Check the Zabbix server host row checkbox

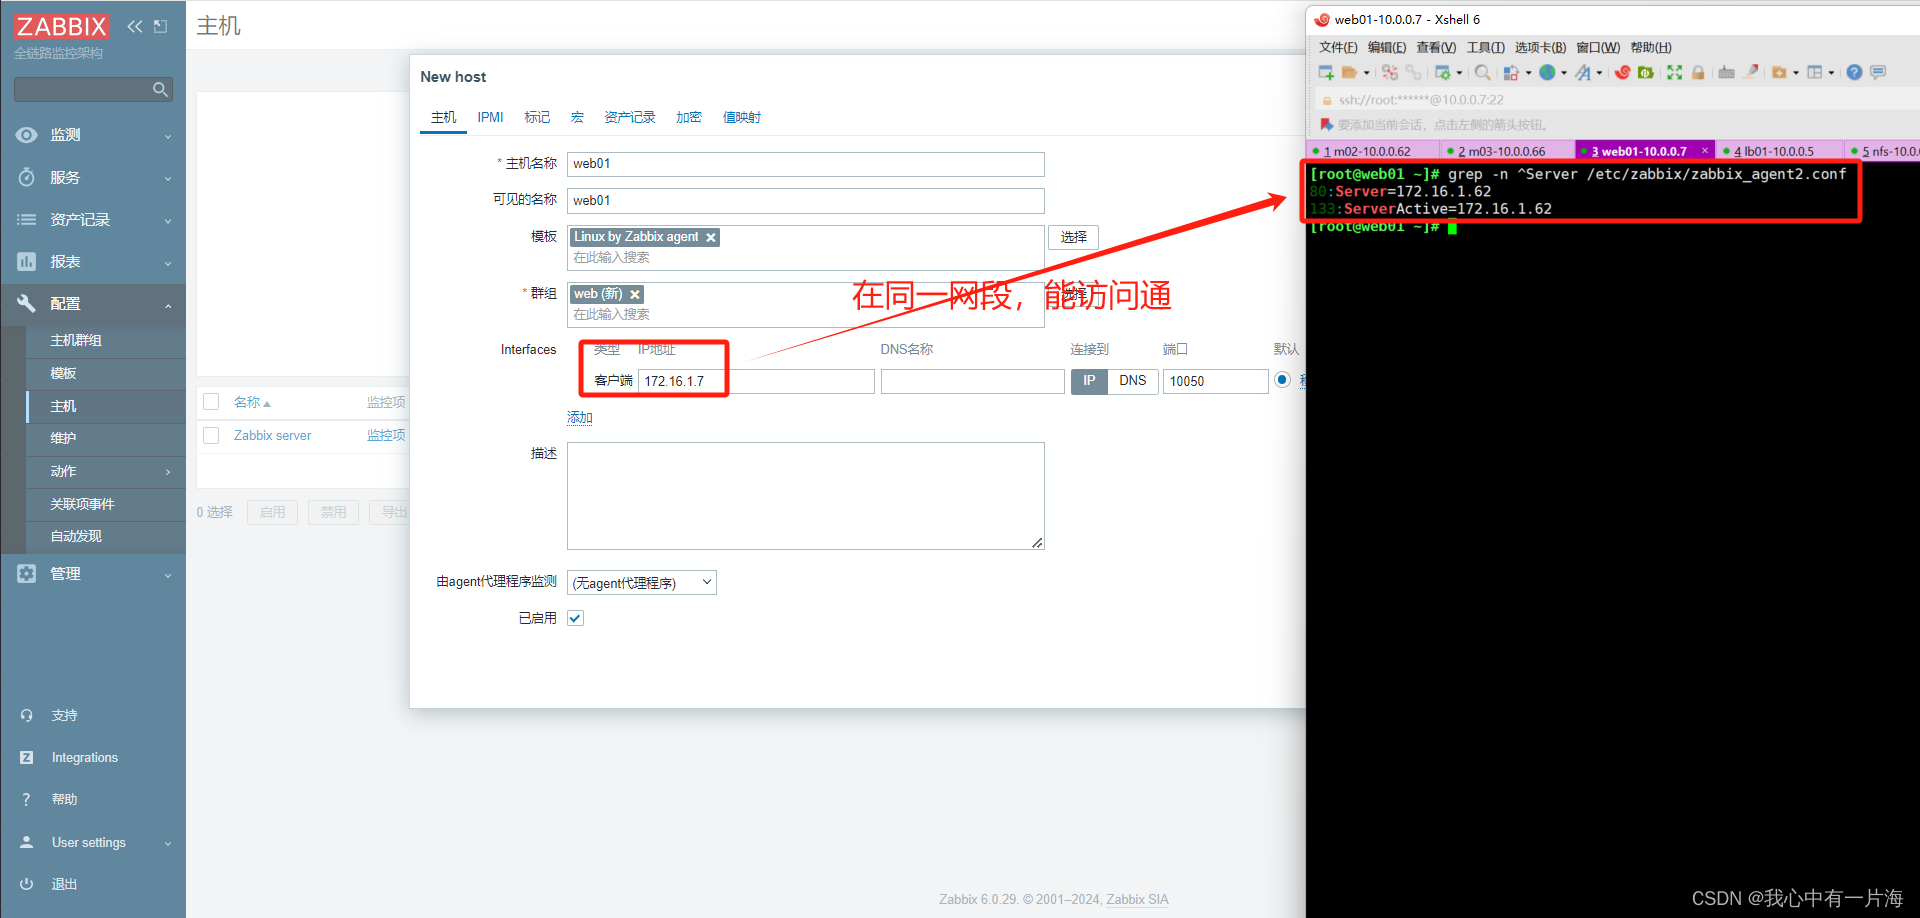click(211, 435)
